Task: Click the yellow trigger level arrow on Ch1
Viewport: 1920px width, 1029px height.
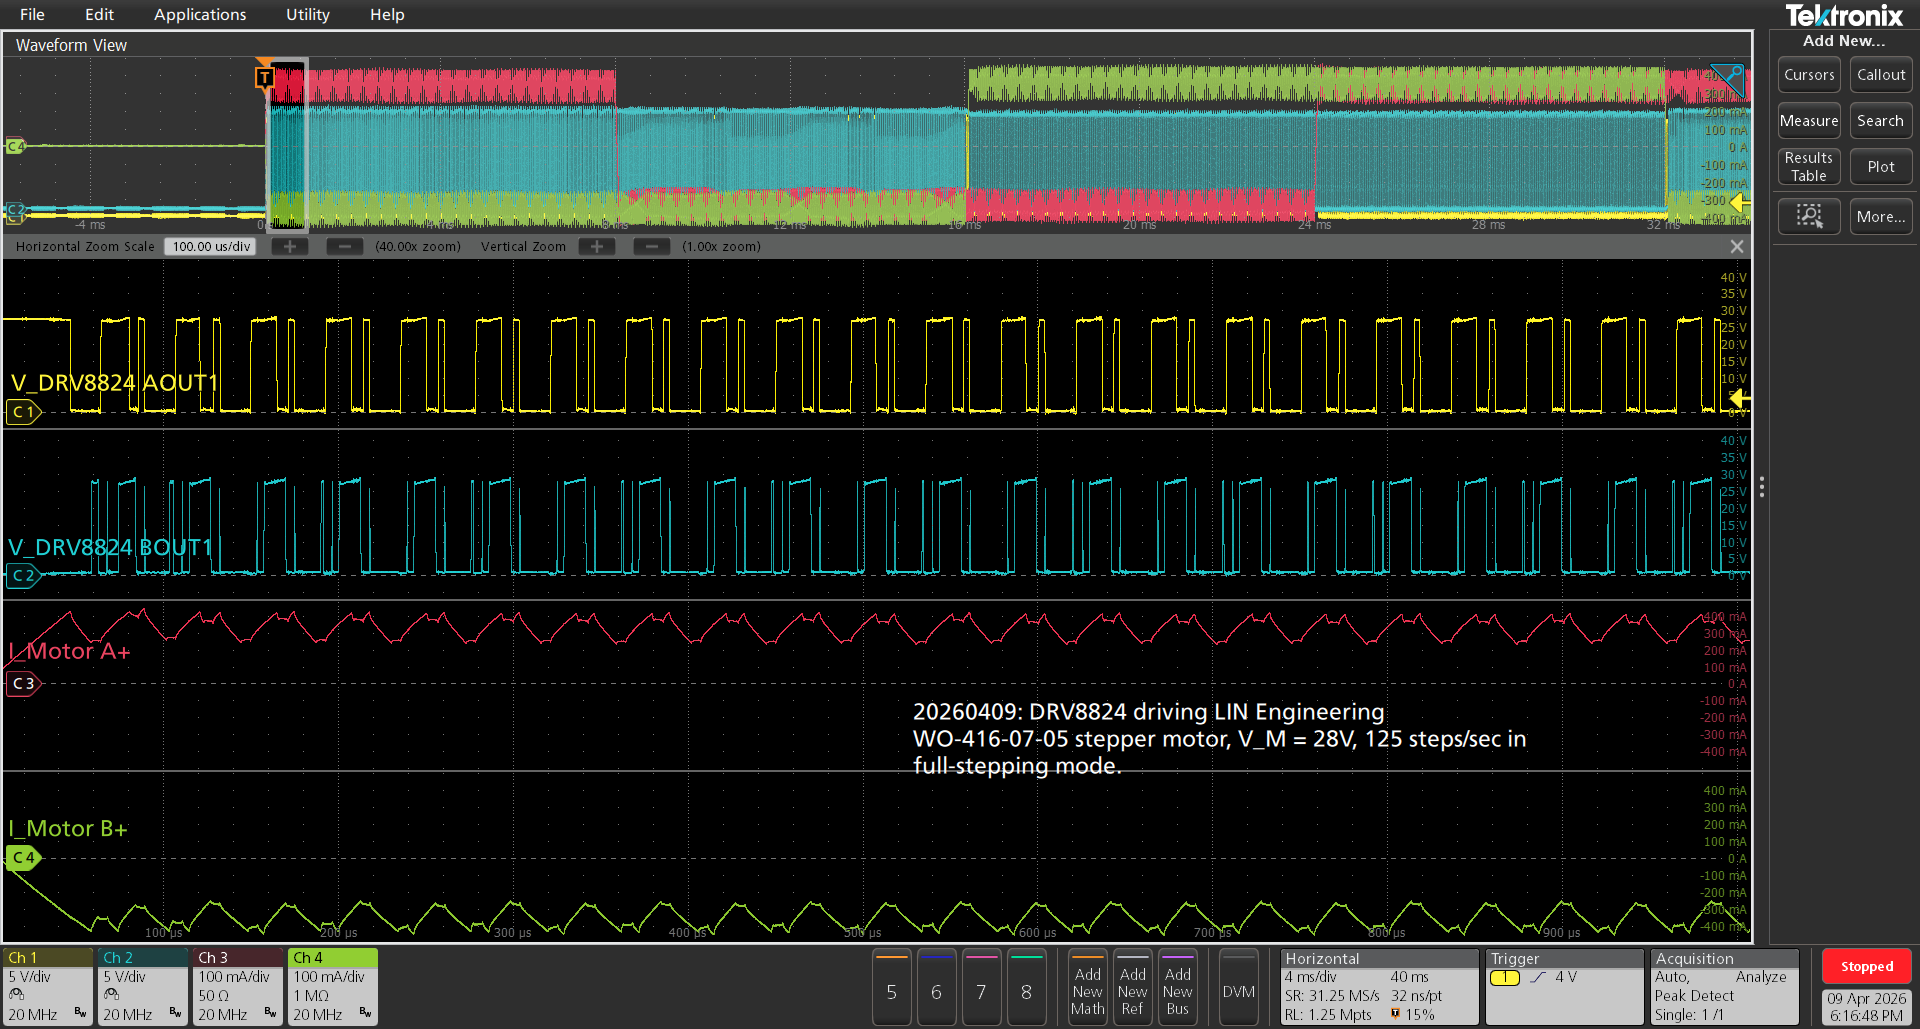Action: click(x=1739, y=399)
